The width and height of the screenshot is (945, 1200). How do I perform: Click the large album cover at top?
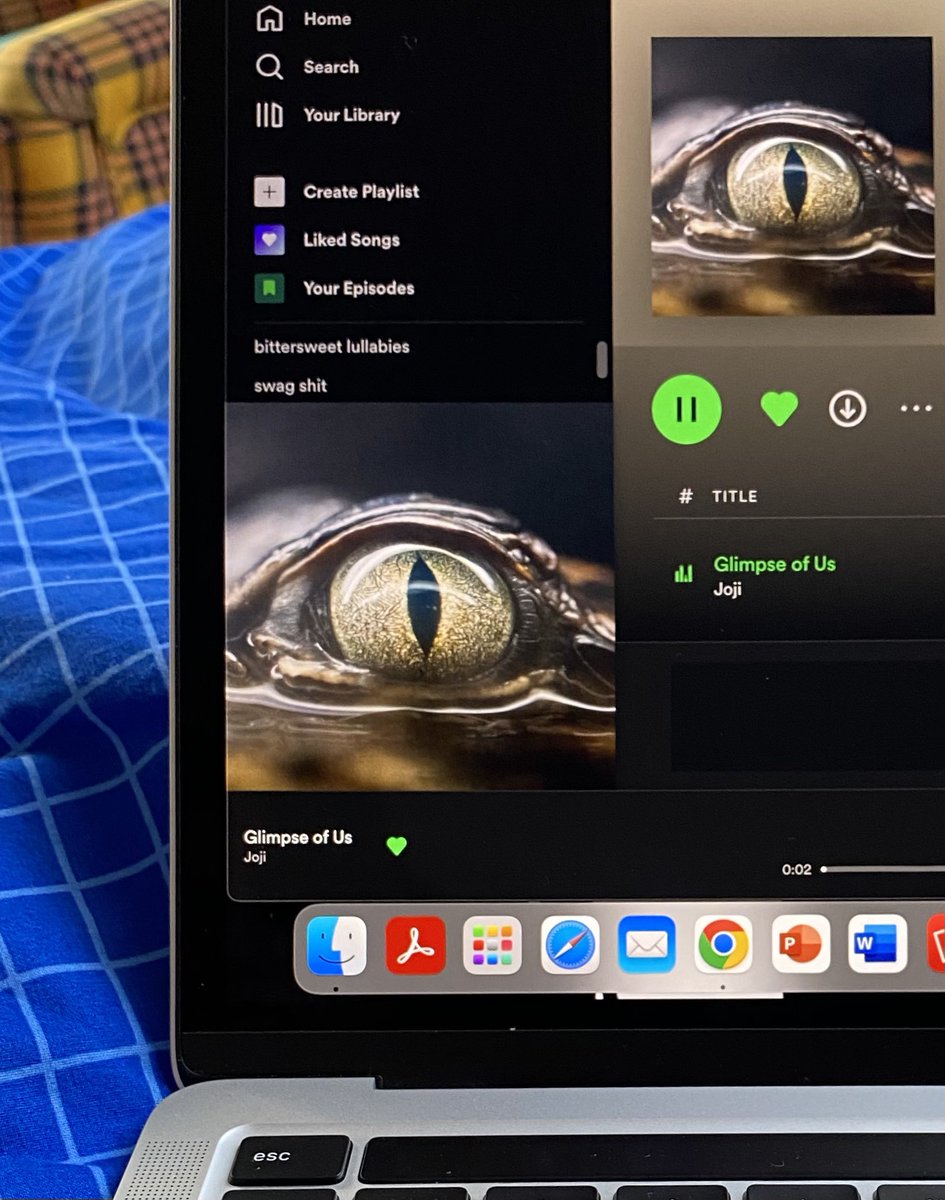pos(792,177)
